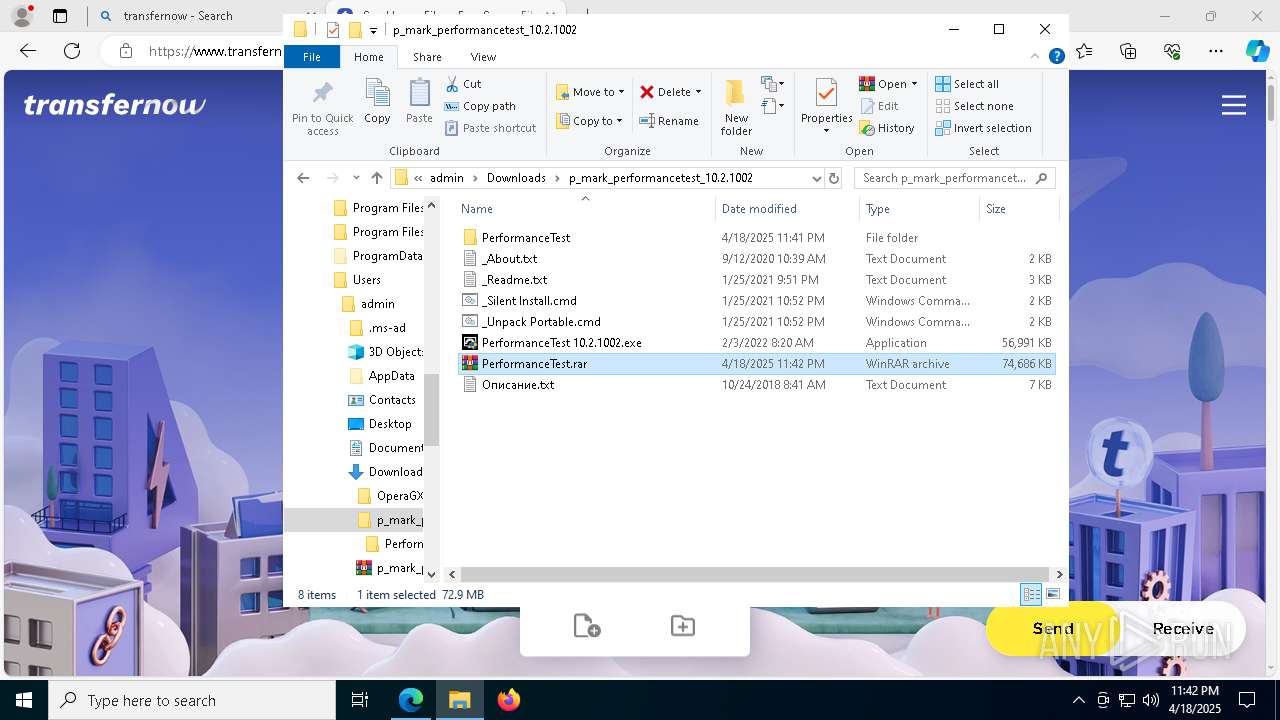Switch to large icons view layout
The width and height of the screenshot is (1280, 720).
(1052, 594)
